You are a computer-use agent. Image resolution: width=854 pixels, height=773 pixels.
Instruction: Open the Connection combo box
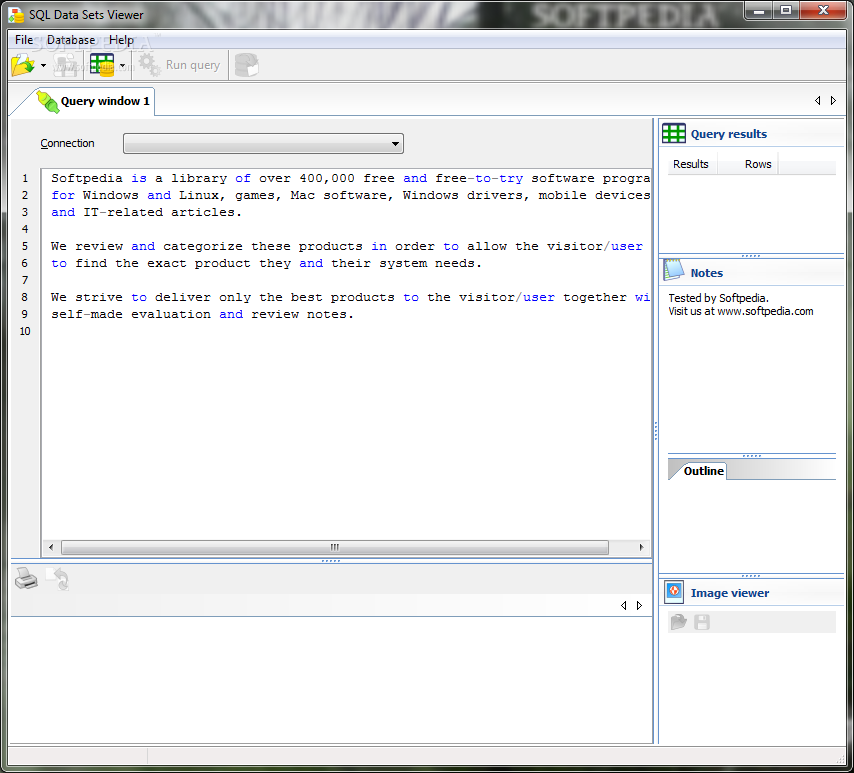pos(263,144)
